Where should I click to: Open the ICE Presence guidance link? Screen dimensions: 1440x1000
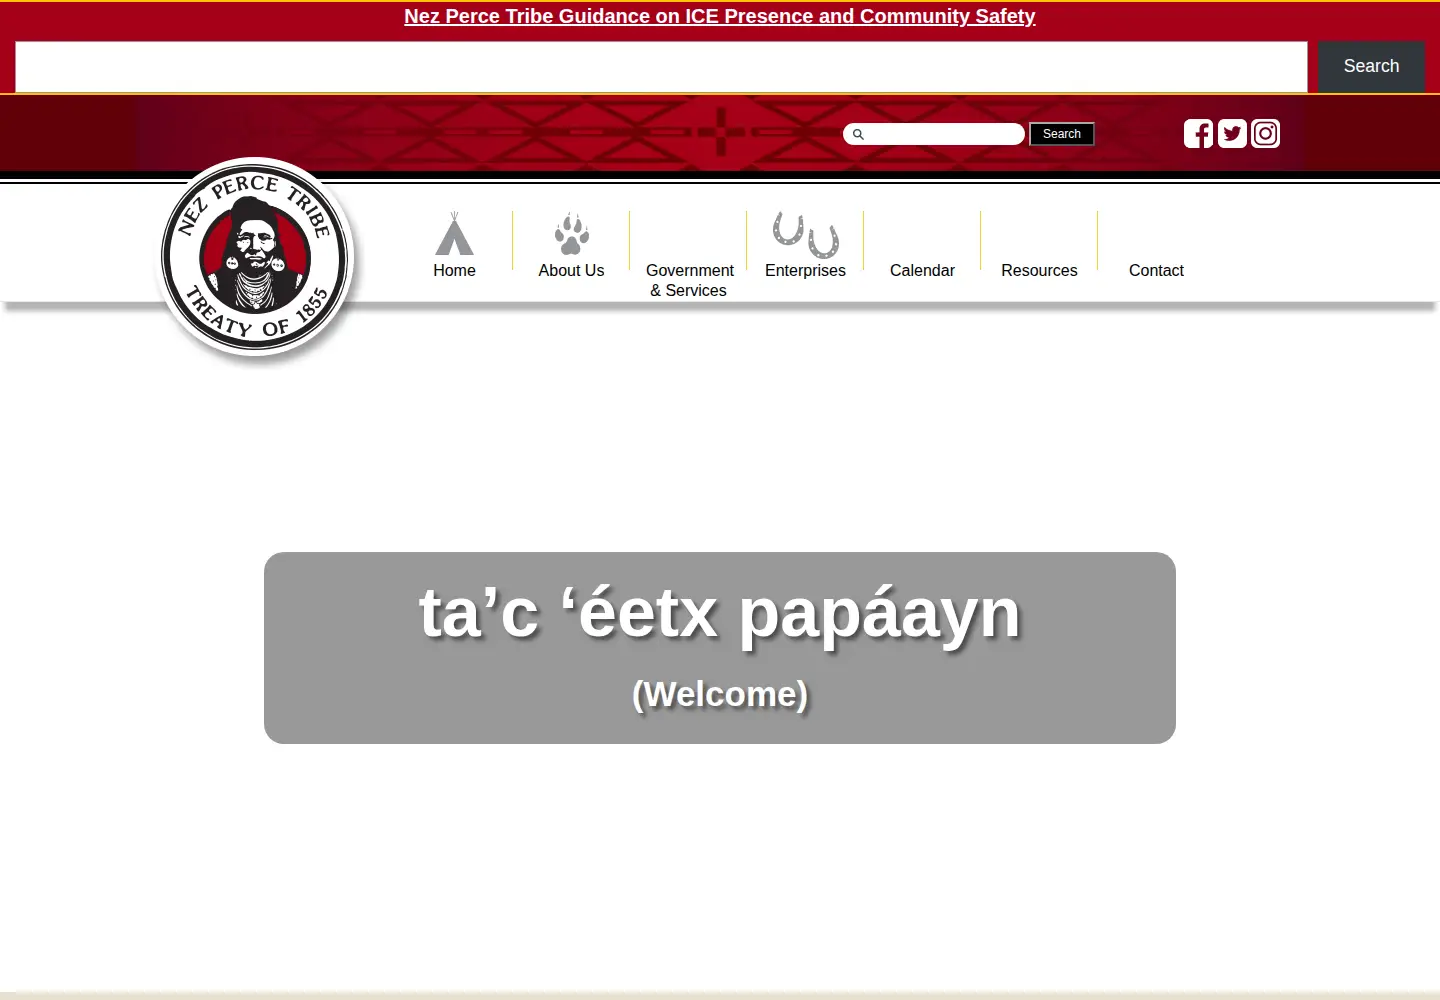tap(719, 16)
